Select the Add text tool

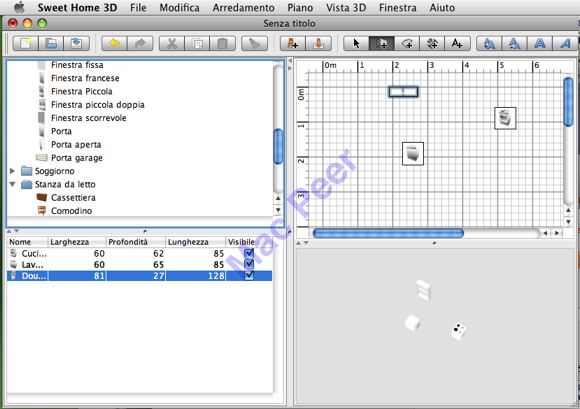pyautogui.click(x=457, y=44)
